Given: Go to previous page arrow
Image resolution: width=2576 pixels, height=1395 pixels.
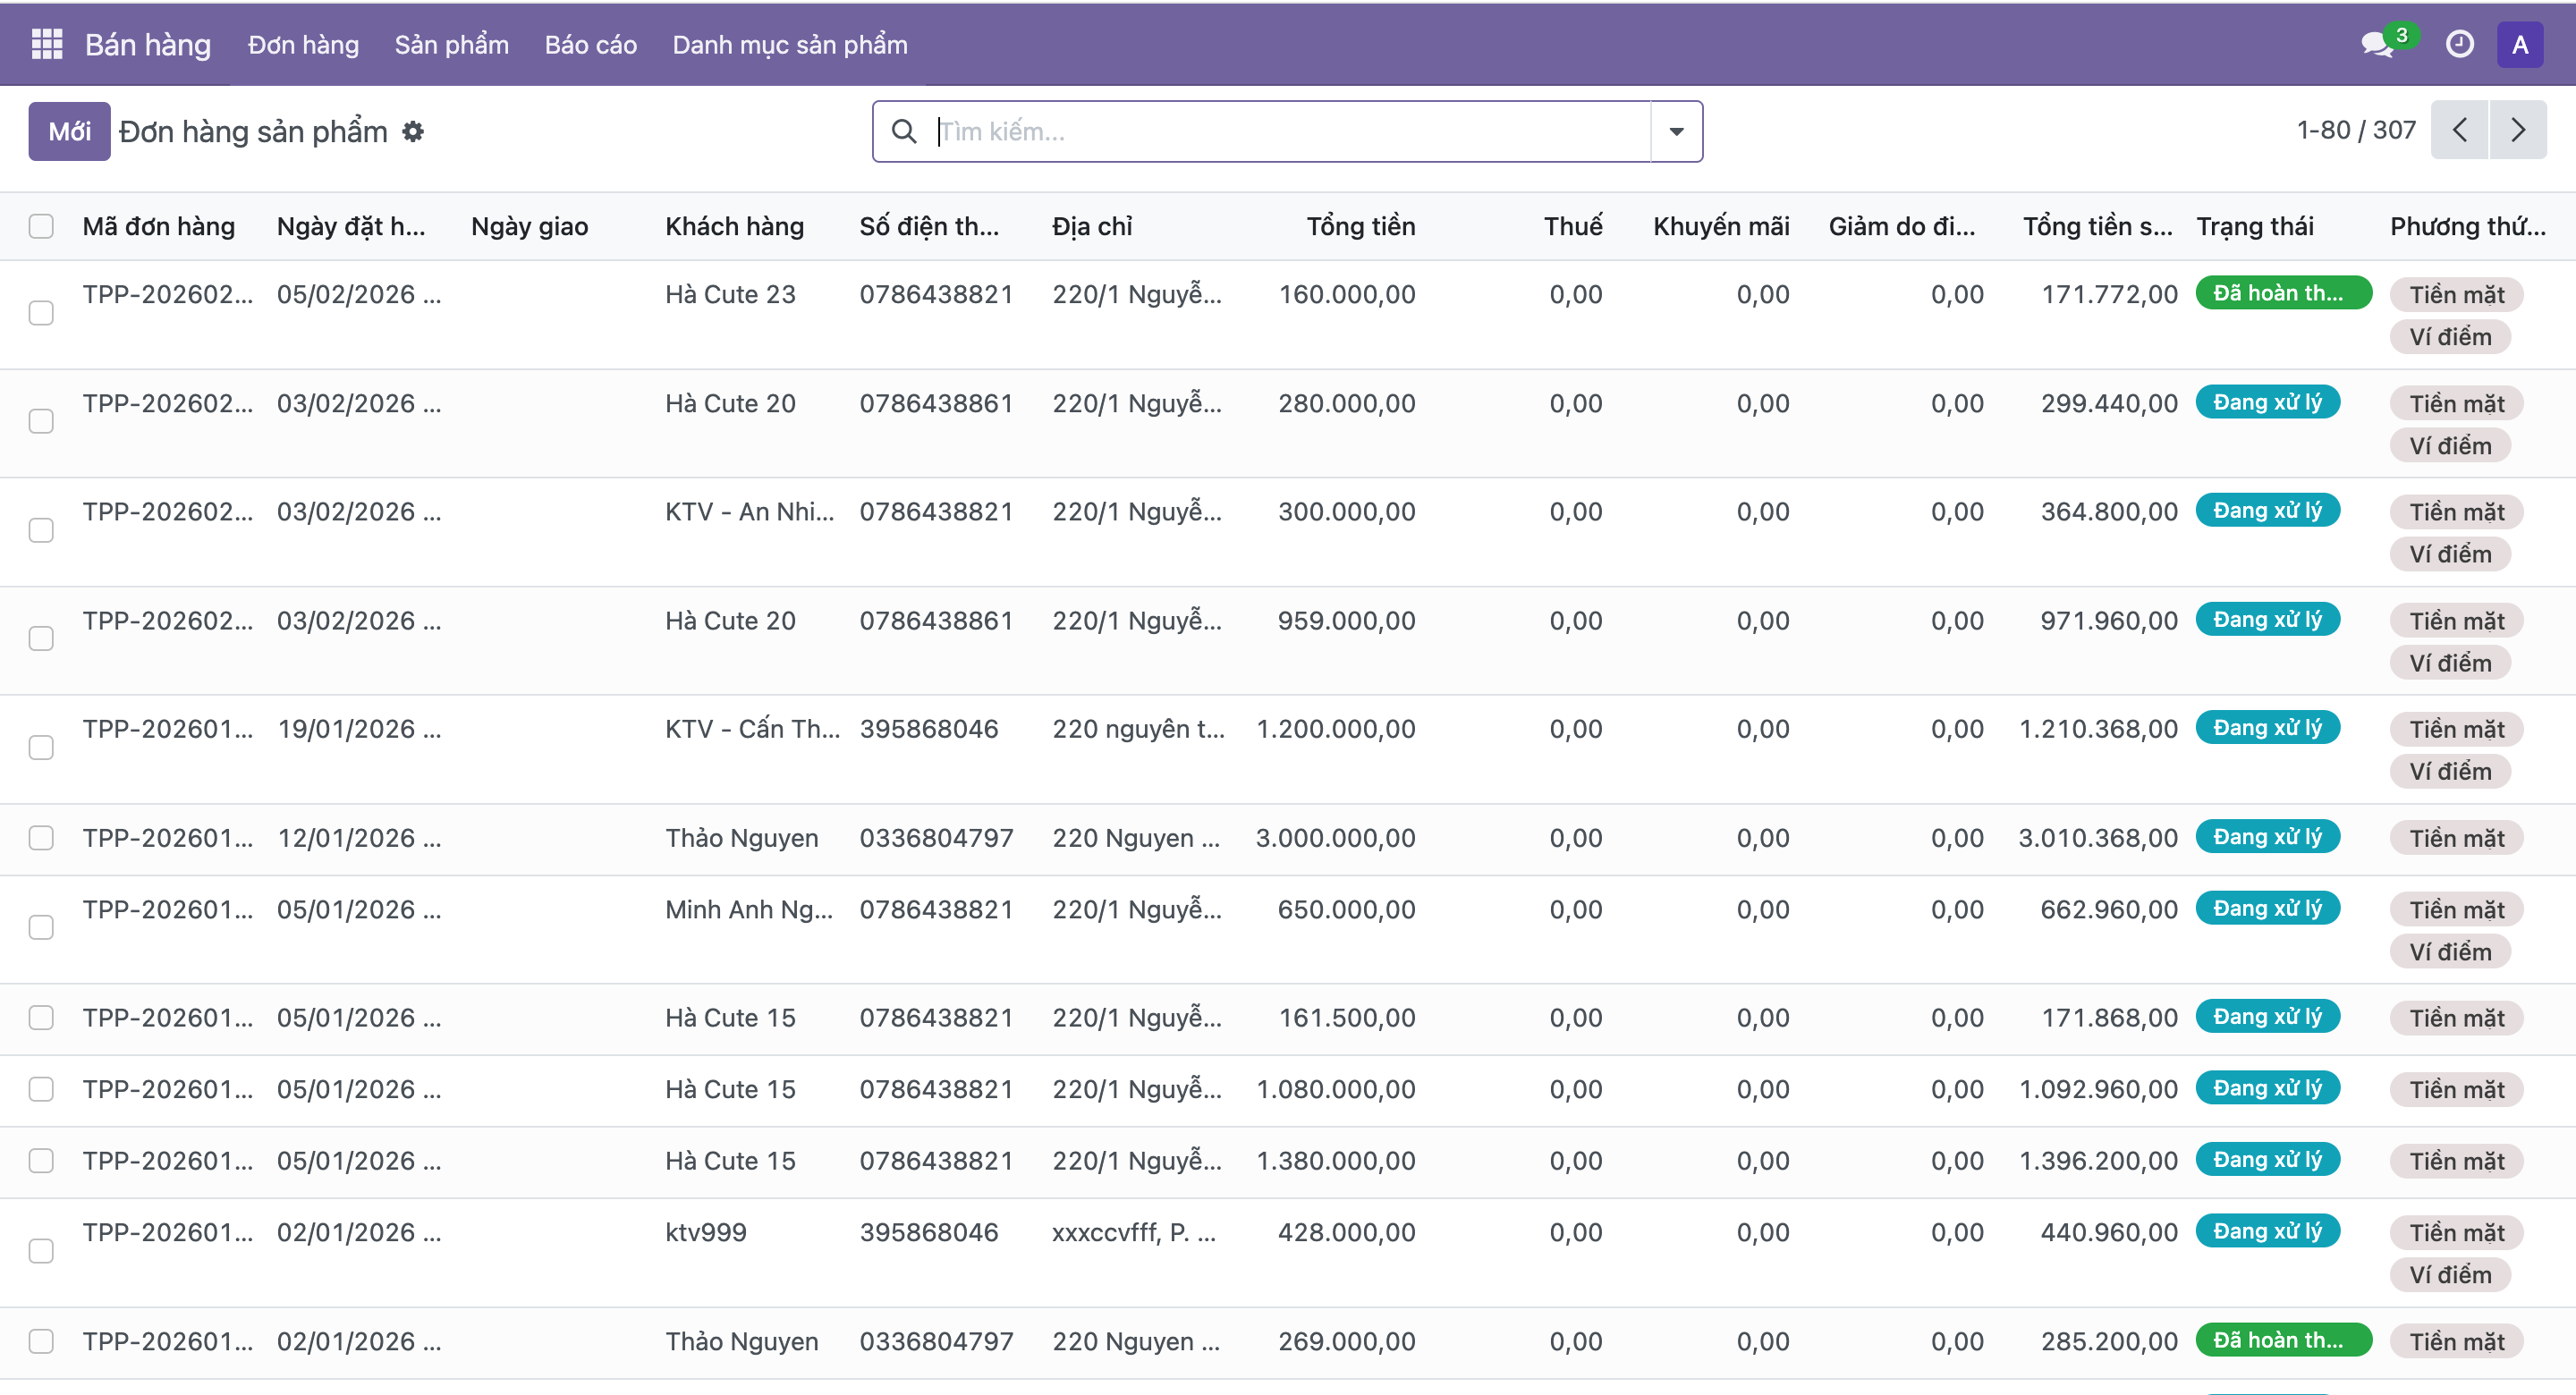Looking at the screenshot, I should click(x=2460, y=129).
